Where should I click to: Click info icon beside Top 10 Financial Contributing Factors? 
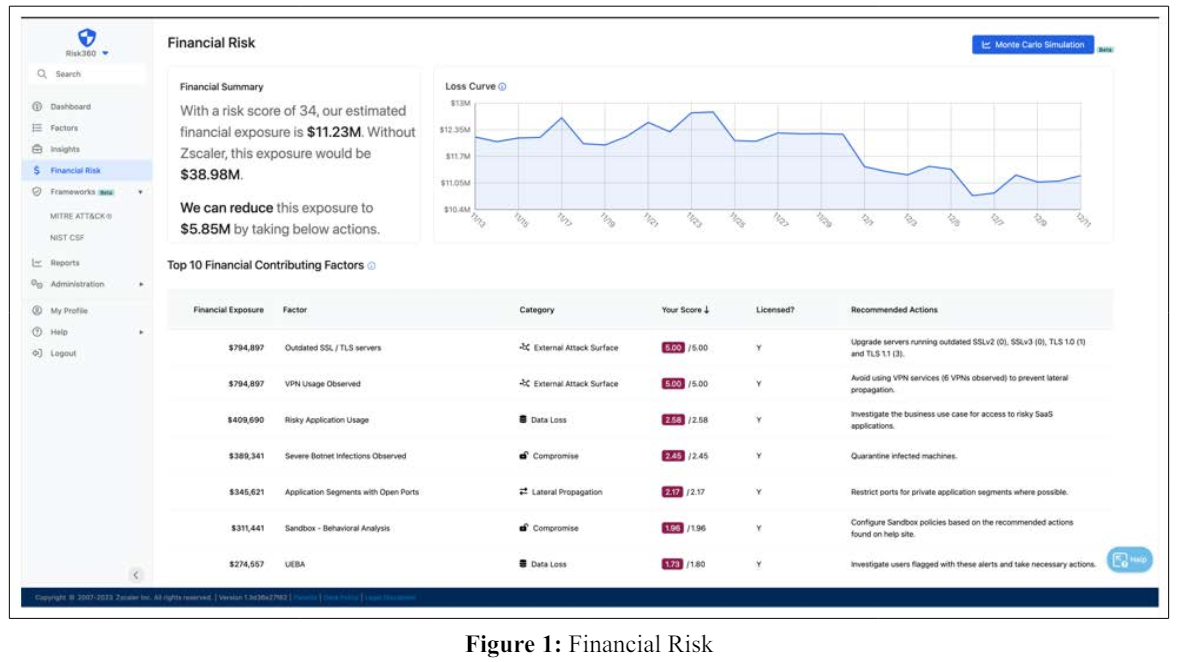tap(371, 266)
